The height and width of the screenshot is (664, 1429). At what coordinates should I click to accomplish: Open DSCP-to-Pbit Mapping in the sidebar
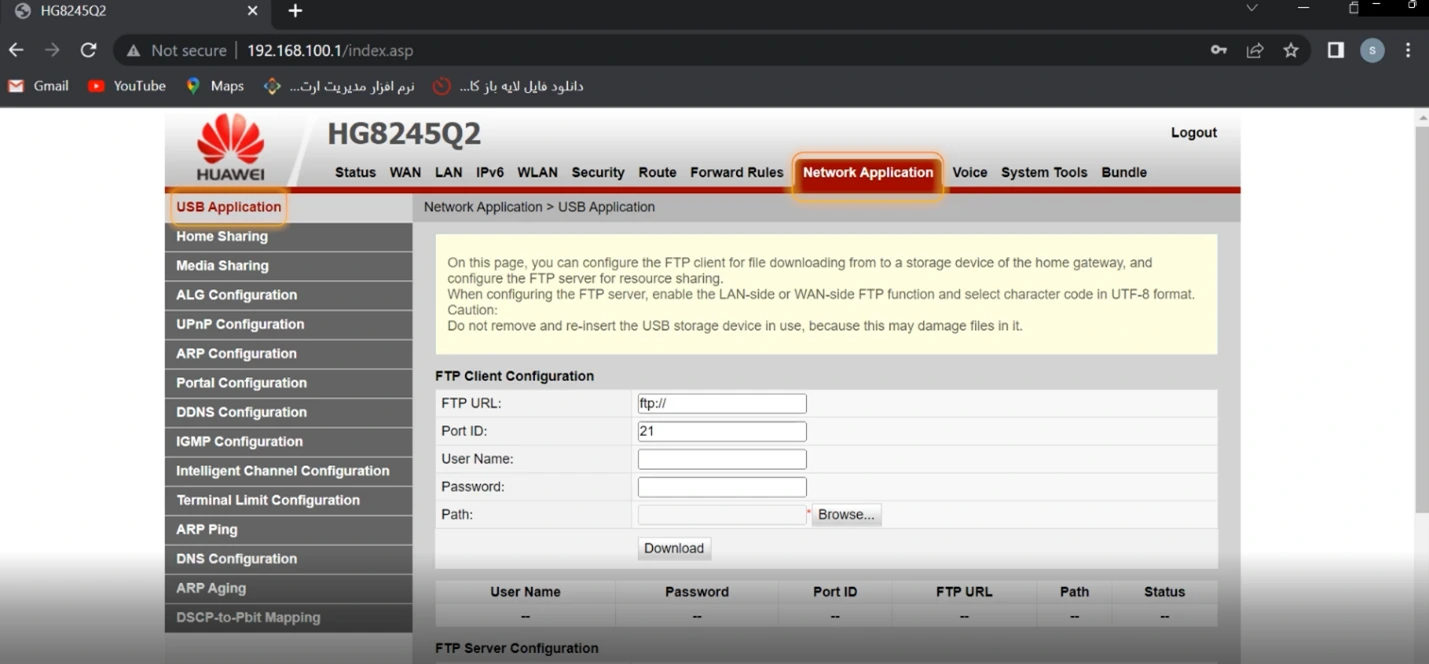click(x=288, y=617)
